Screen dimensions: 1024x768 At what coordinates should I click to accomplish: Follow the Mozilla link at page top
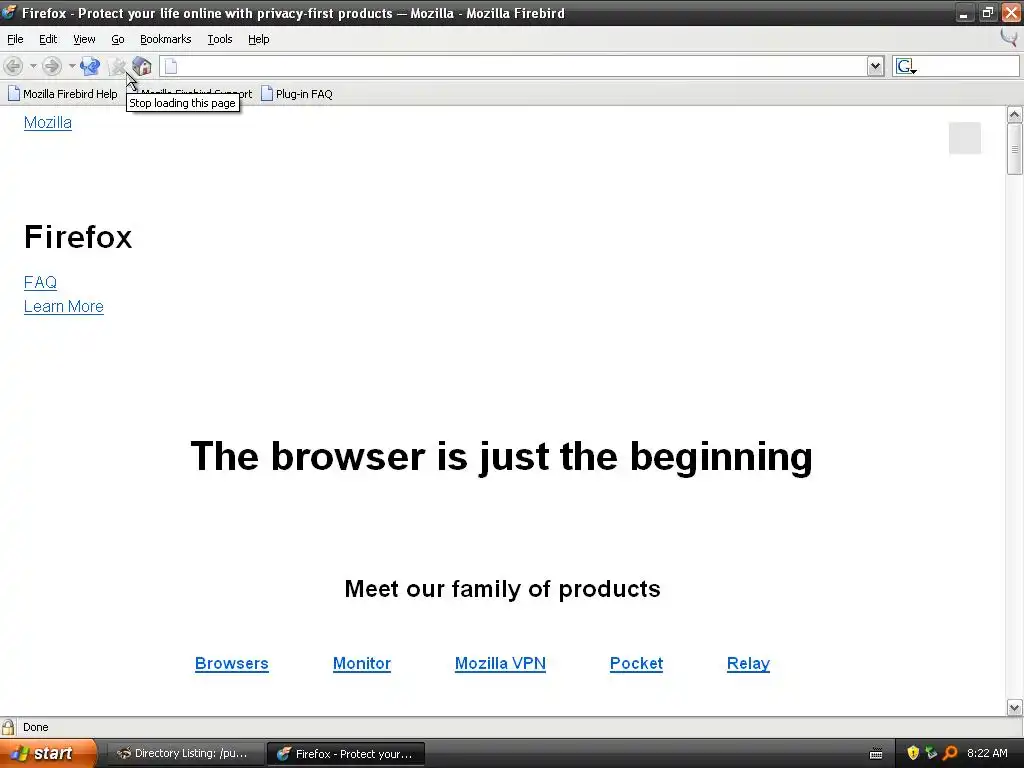click(x=48, y=123)
